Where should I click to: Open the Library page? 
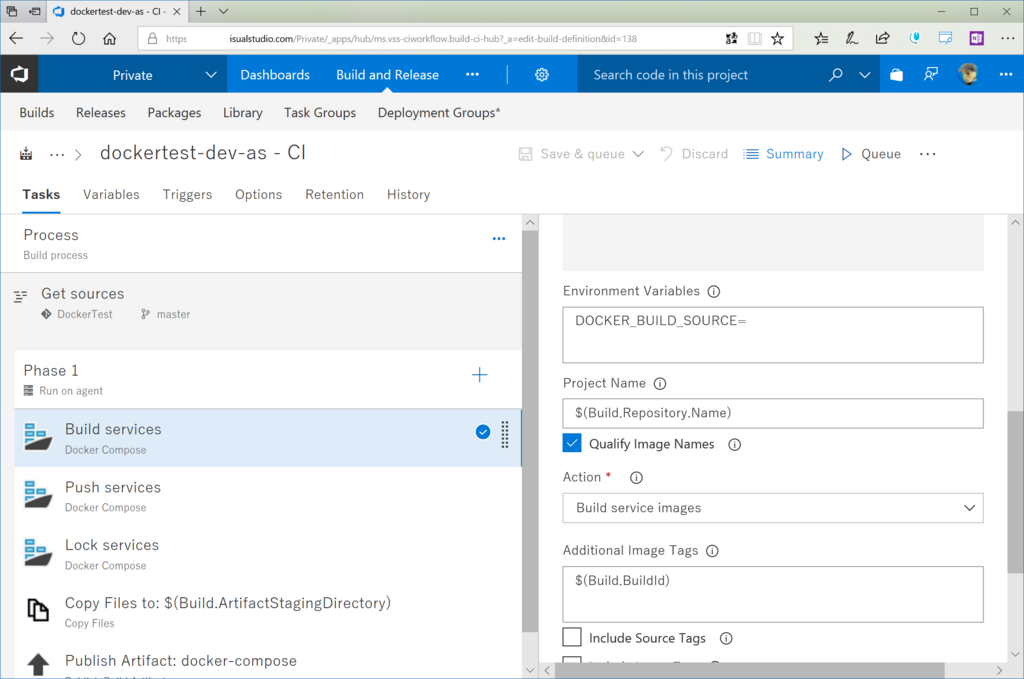[x=242, y=112]
